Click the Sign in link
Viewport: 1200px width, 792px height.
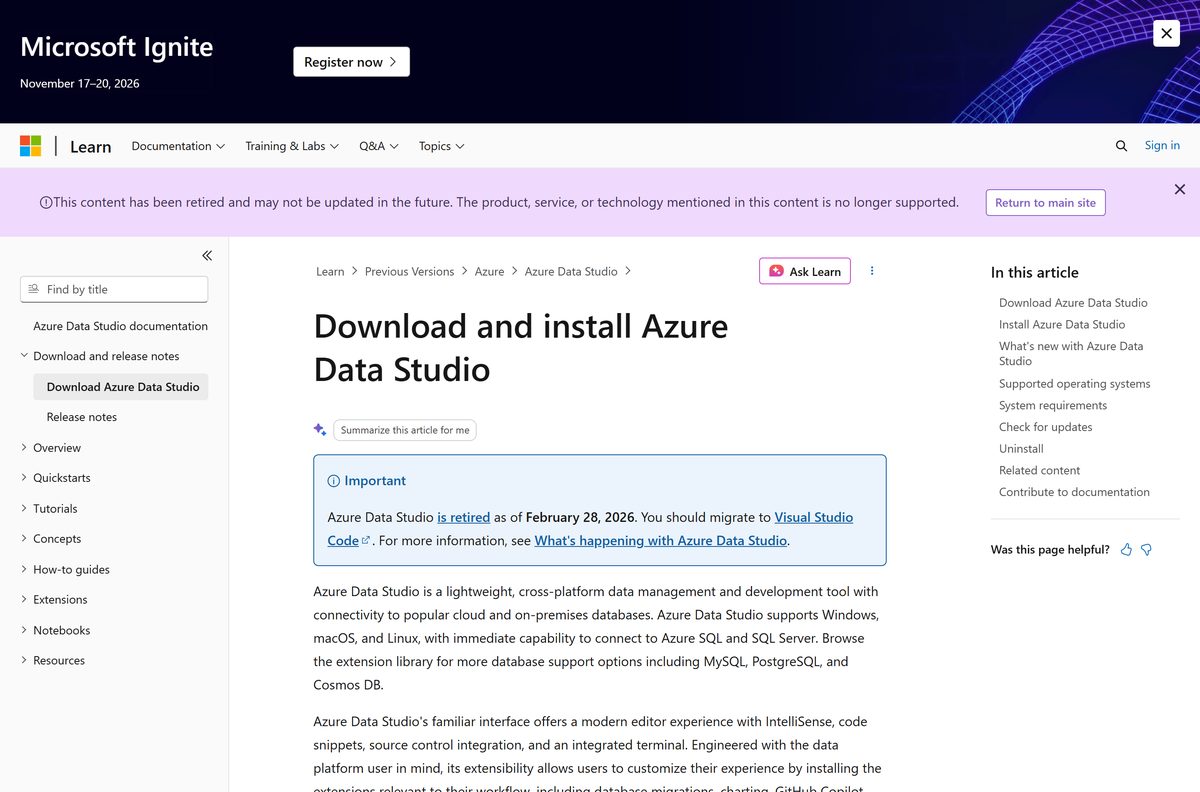coord(1162,146)
